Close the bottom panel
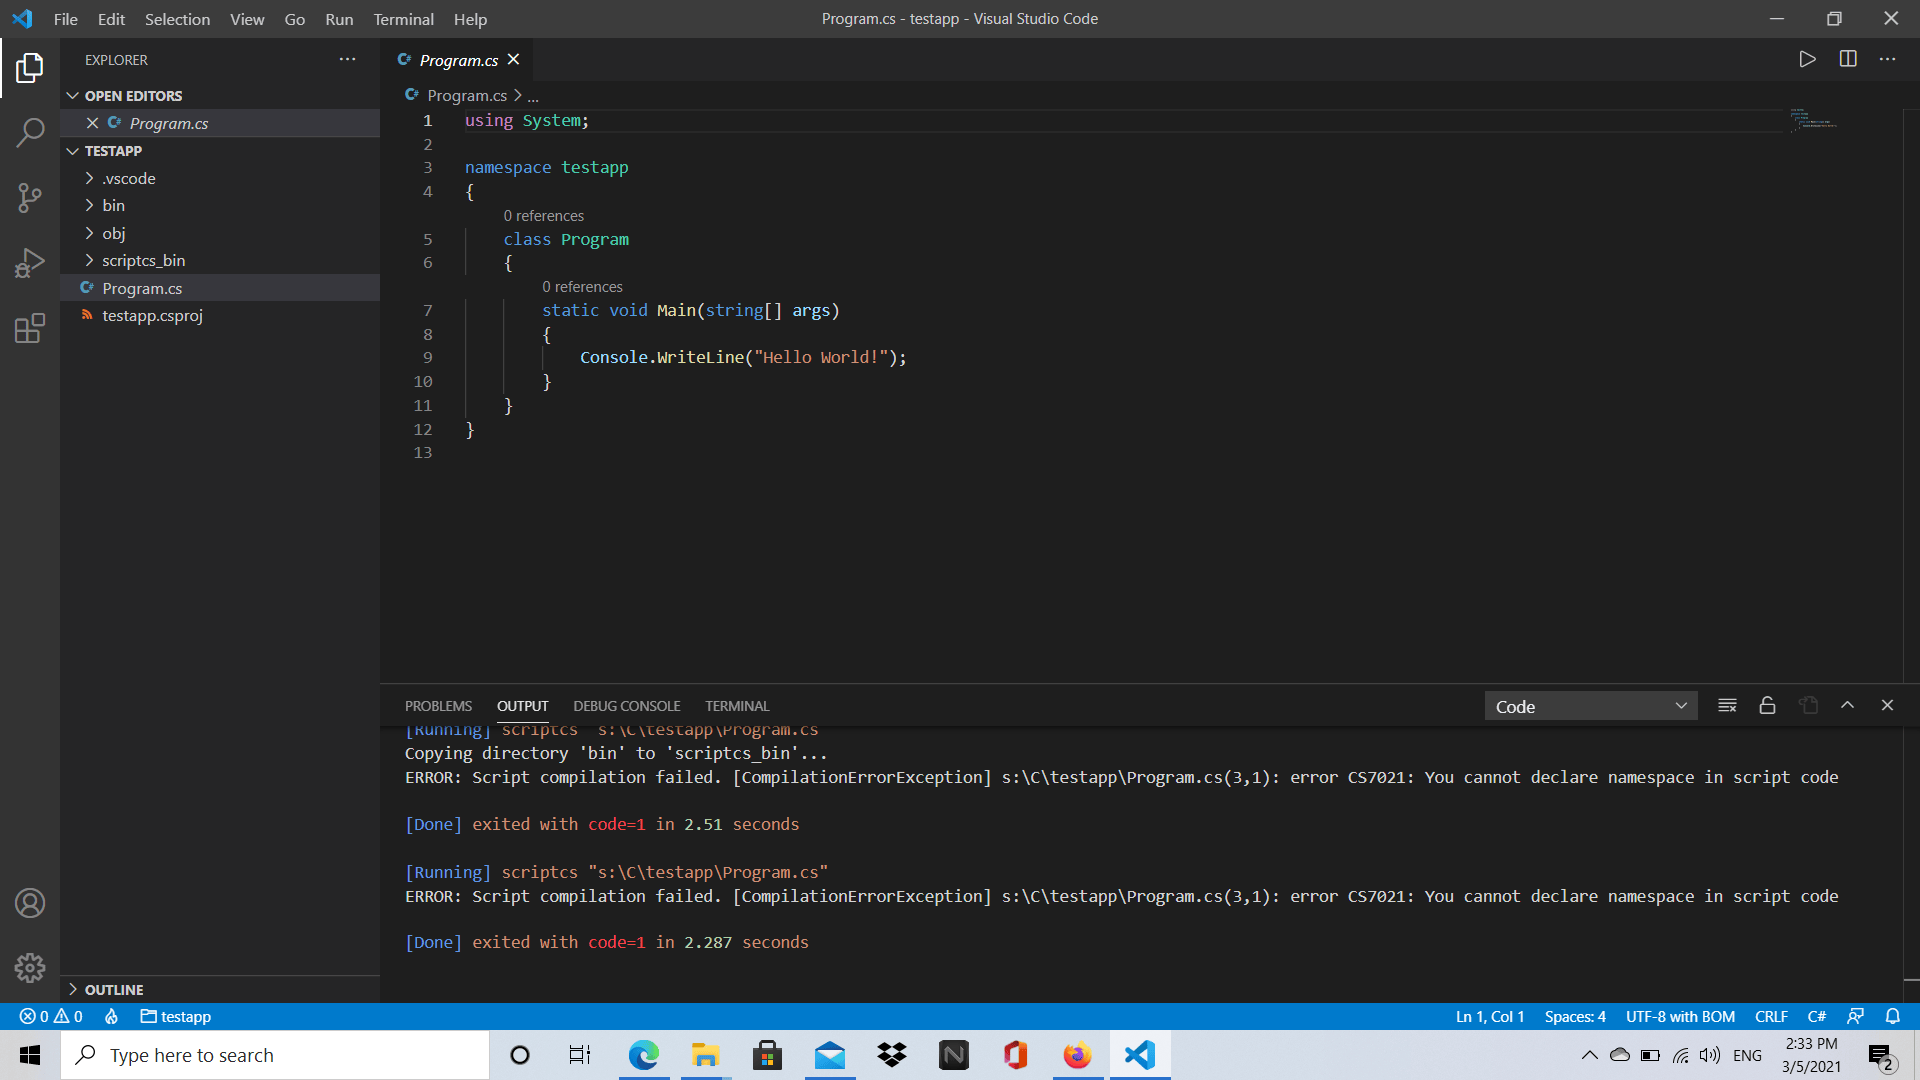The width and height of the screenshot is (1920, 1080). pyautogui.click(x=1887, y=705)
